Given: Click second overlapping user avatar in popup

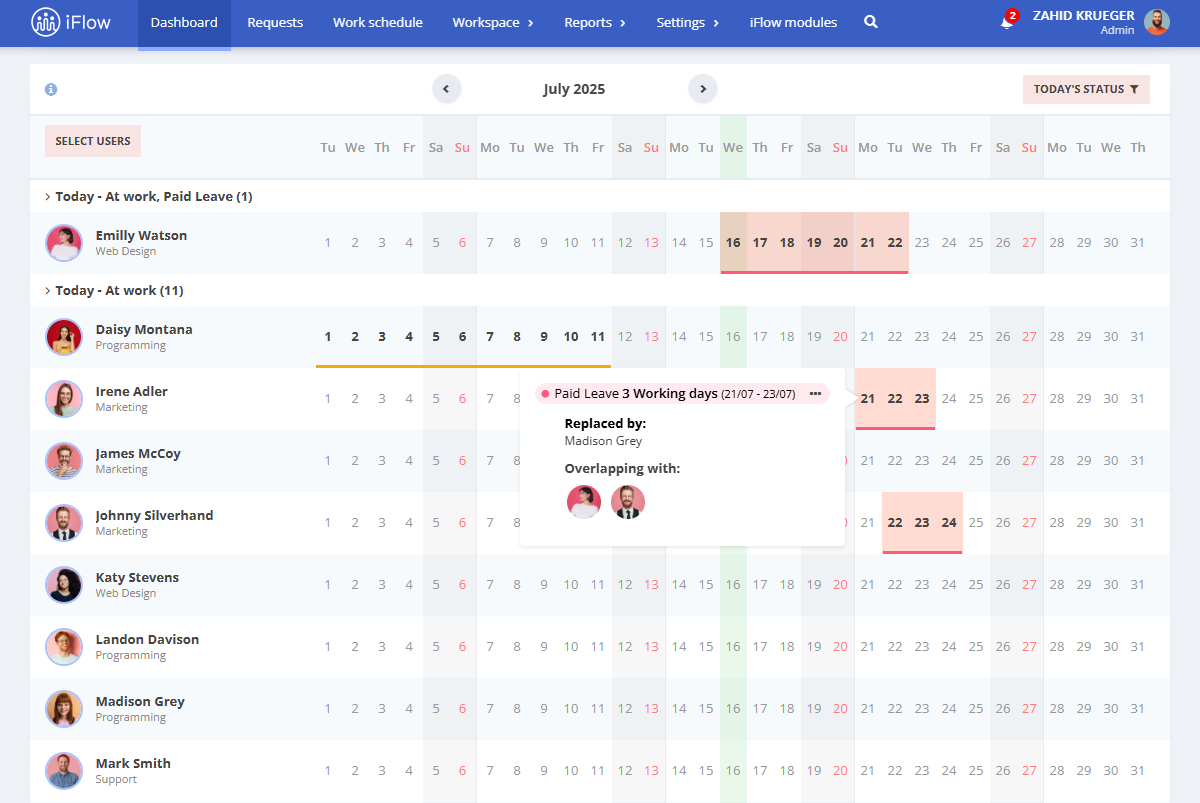Looking at the screenshot, I should pyautogui.click(x=628, y=502).
